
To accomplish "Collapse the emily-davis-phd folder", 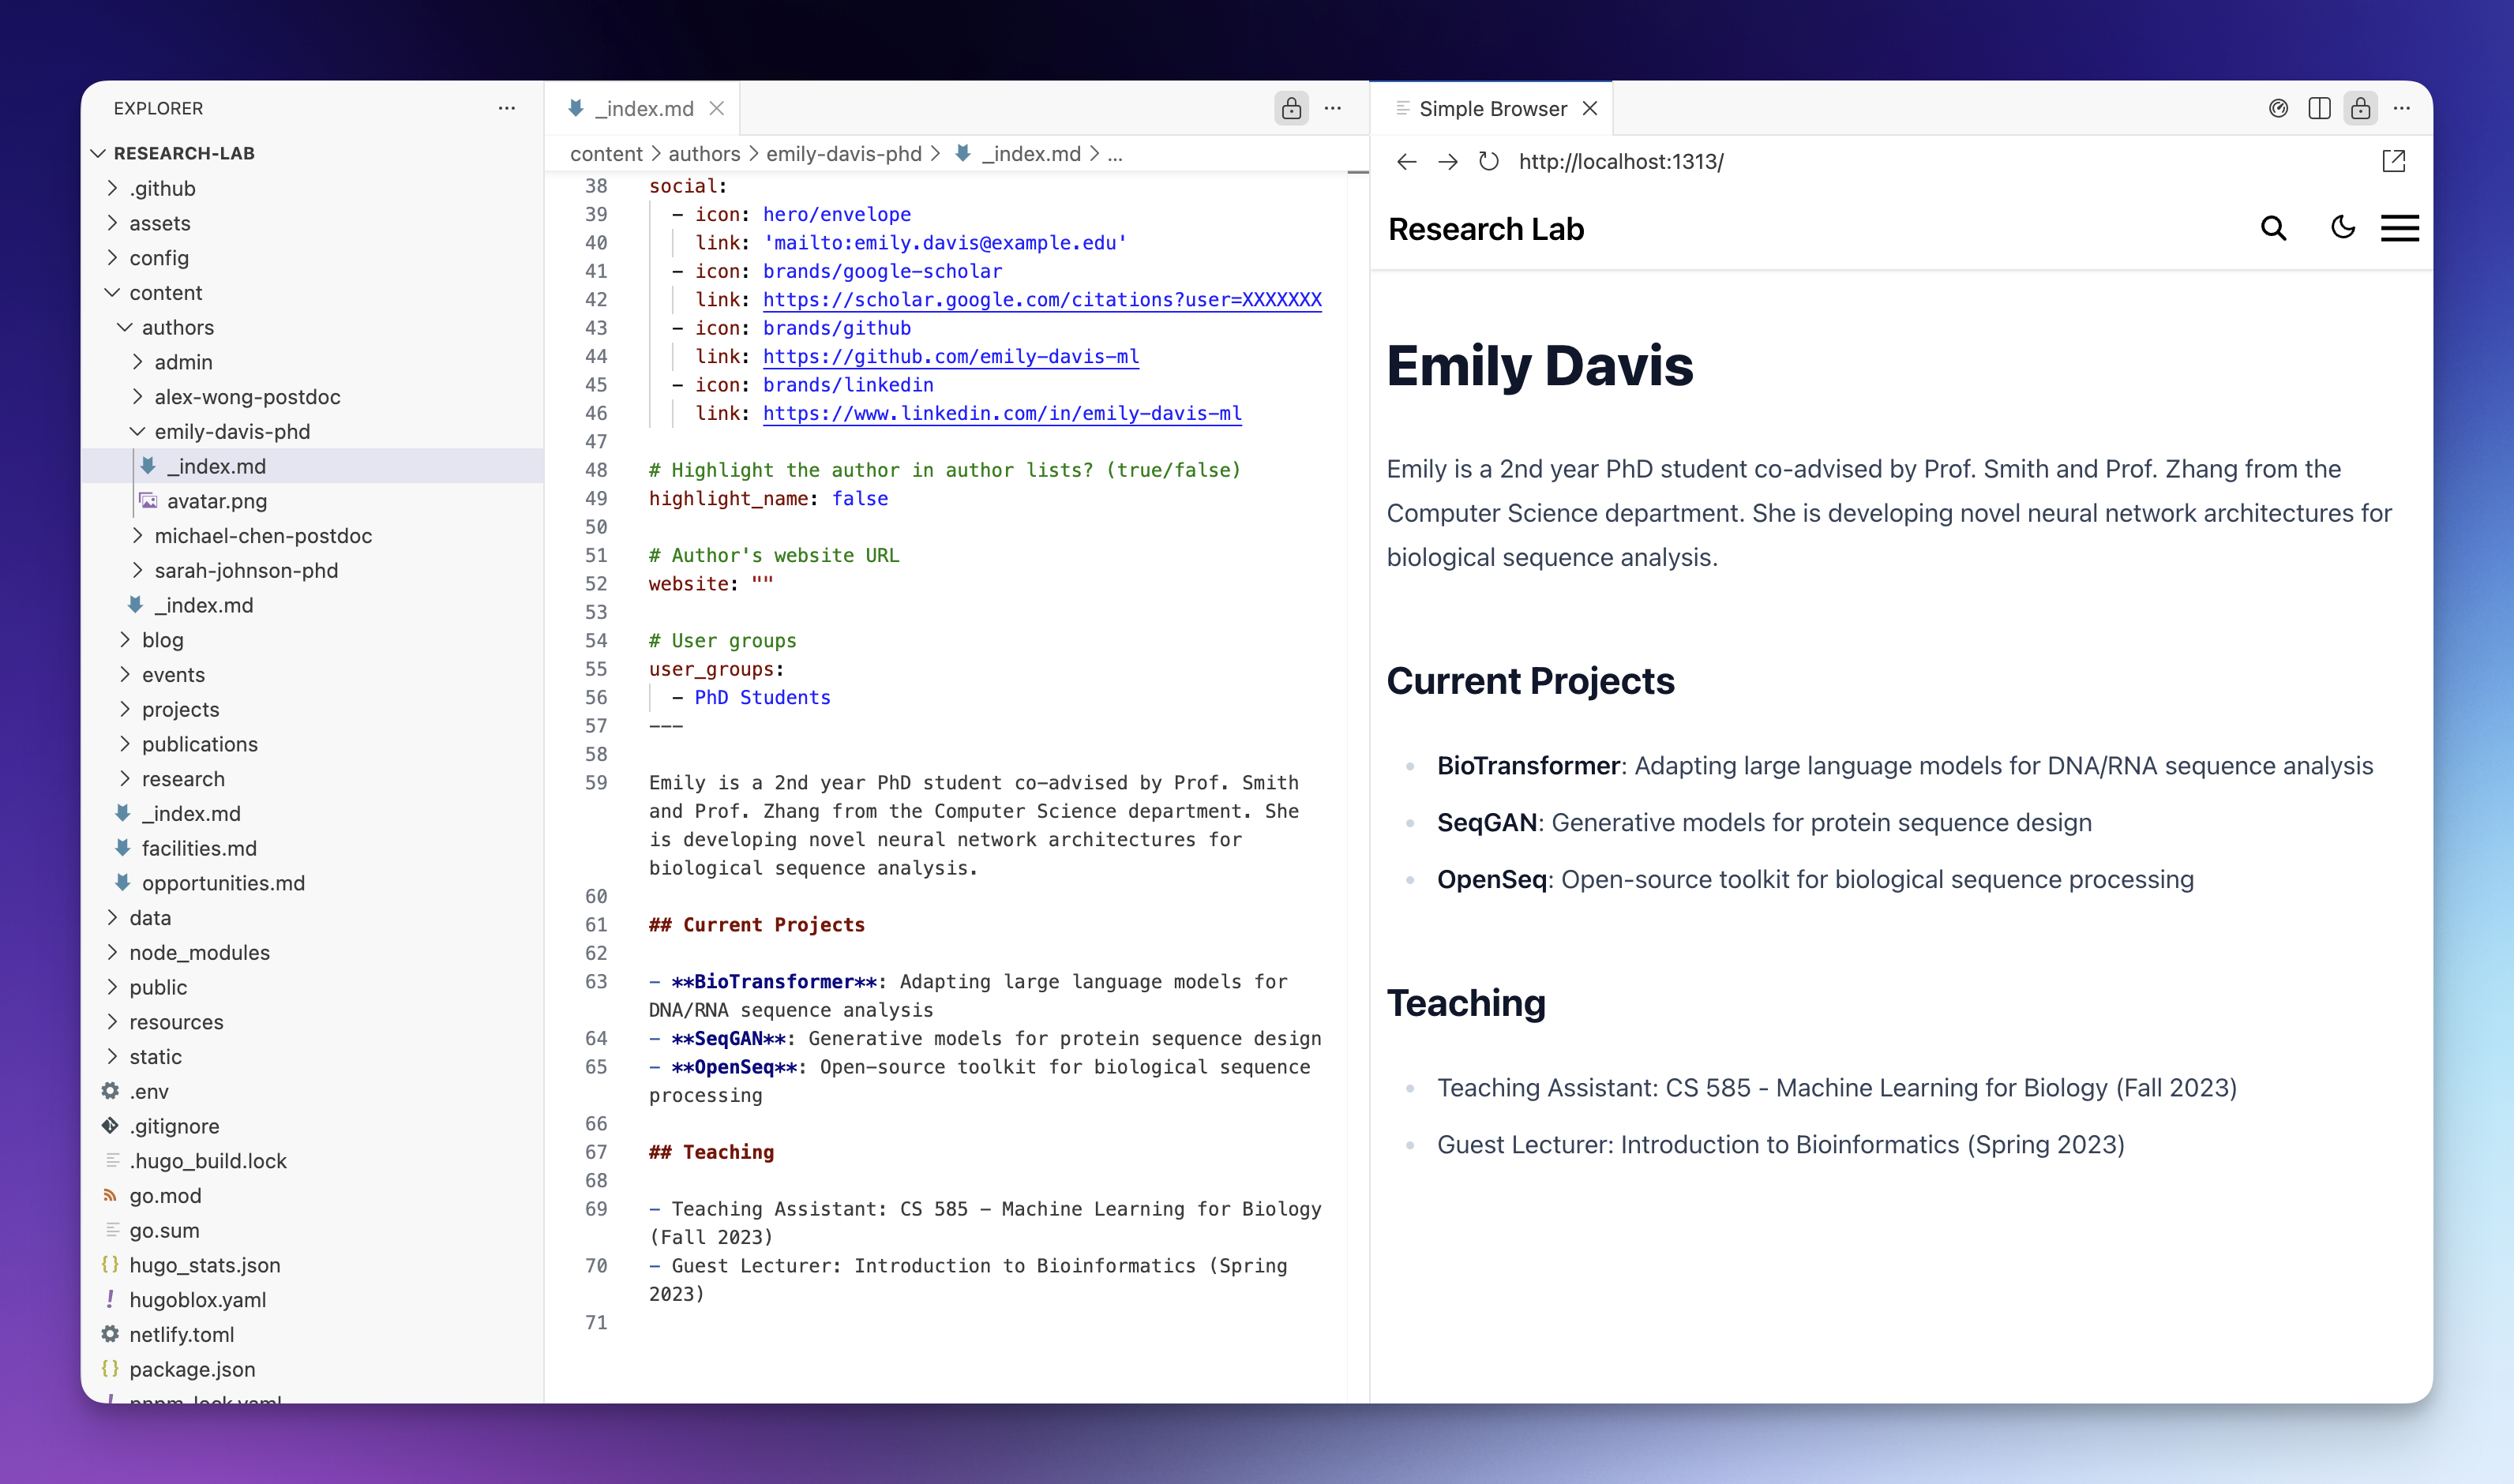I will click(232, 432).
